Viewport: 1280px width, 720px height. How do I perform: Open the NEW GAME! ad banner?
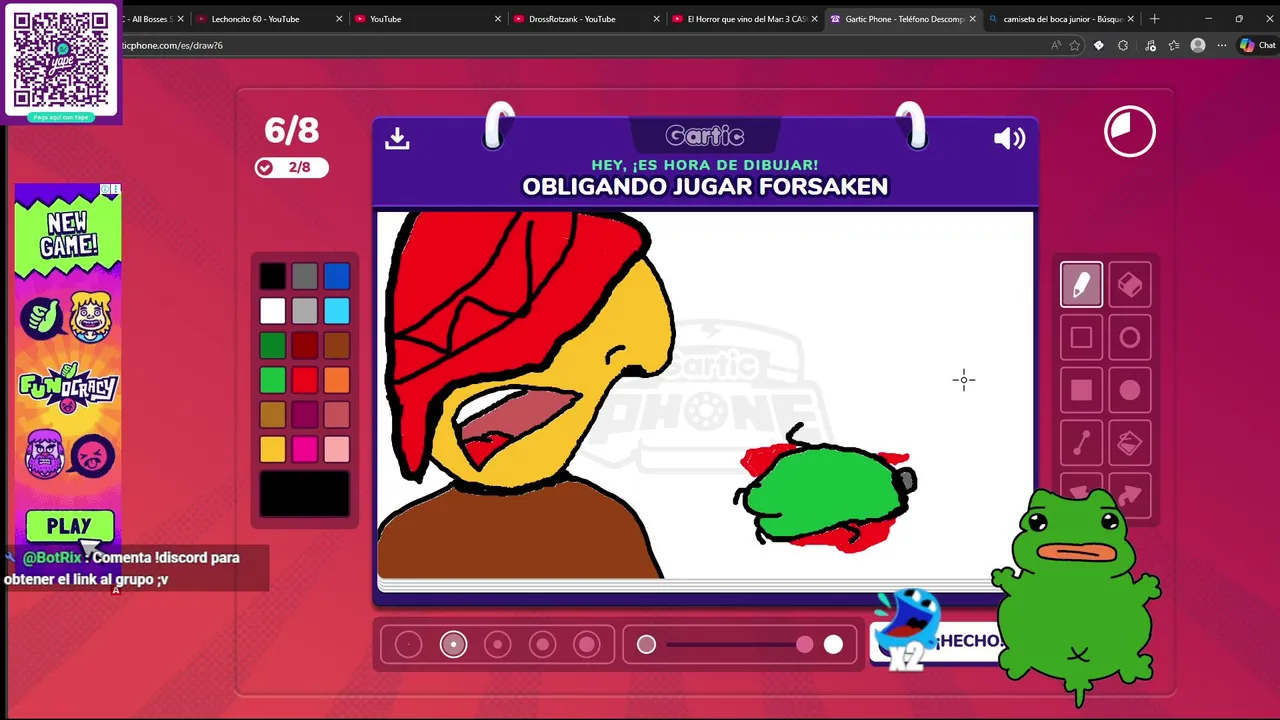pyautogui.click(x=68, y=235)
